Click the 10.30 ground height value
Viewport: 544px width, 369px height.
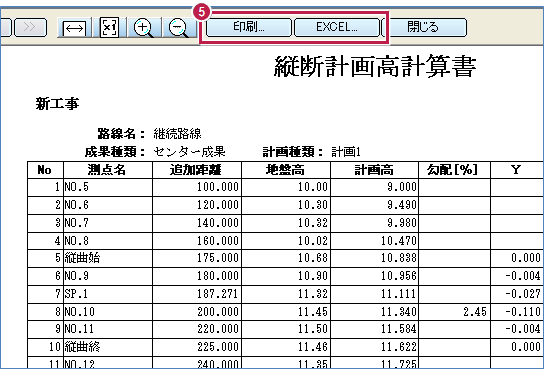[313, 205]
